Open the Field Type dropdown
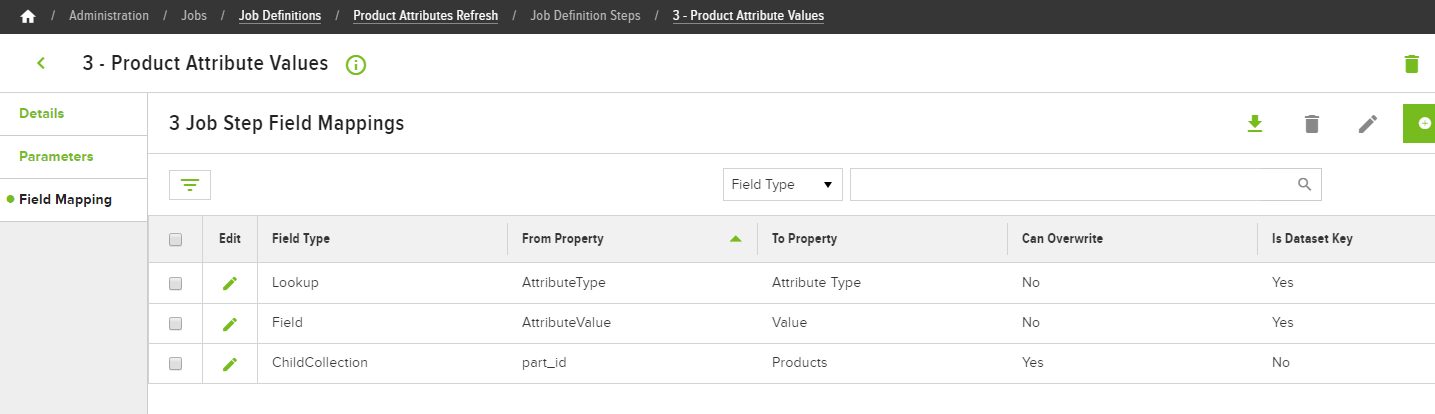This screenshot has width=1435, height=414. tap(783, 184)
